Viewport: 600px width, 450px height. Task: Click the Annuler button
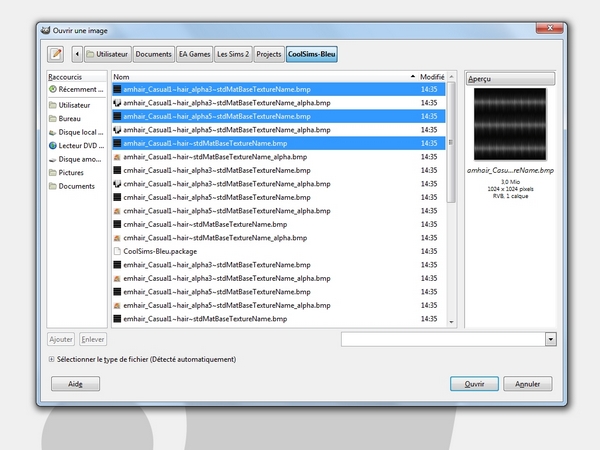pyautogui.click(x=528, y=384)
